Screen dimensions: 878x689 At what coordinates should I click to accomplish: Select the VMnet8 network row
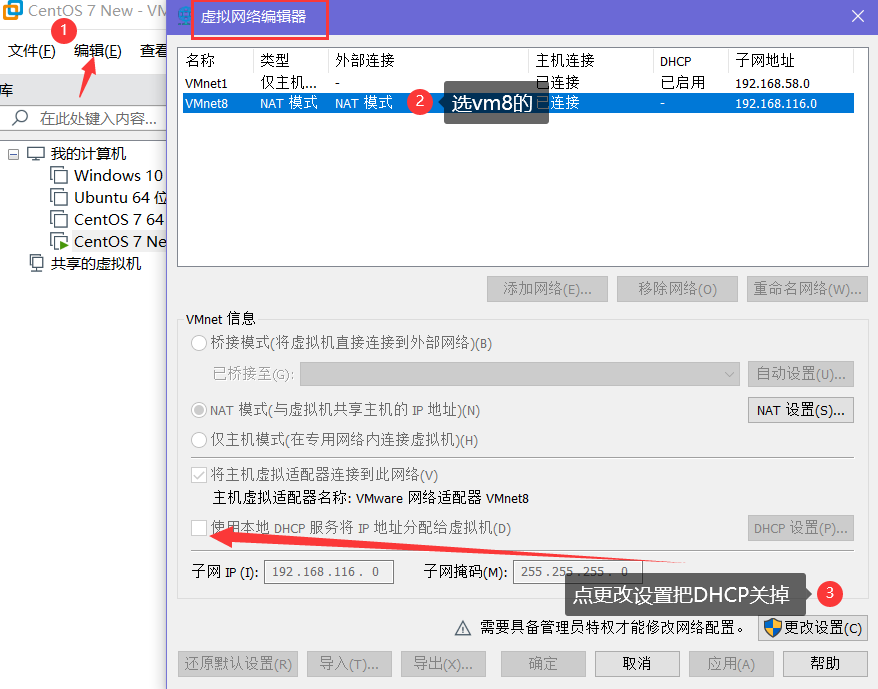[x=518, y=103]
